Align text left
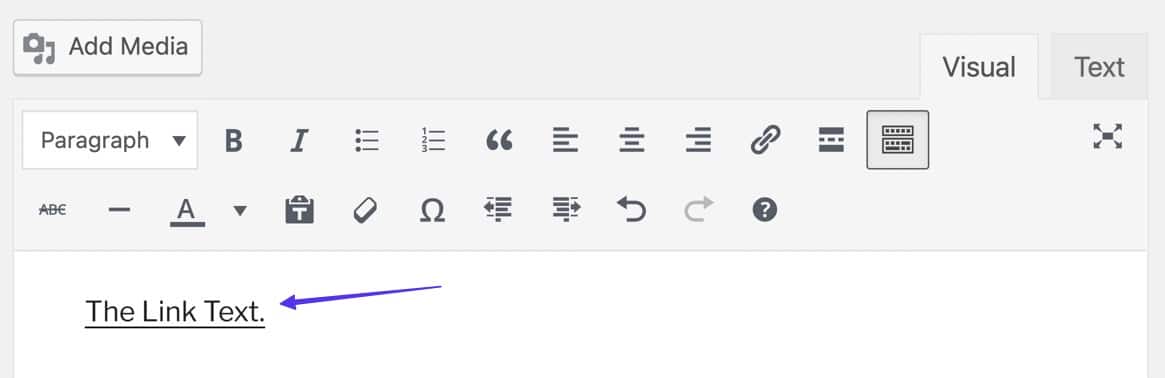1165x378 pixels. (565, 140)
